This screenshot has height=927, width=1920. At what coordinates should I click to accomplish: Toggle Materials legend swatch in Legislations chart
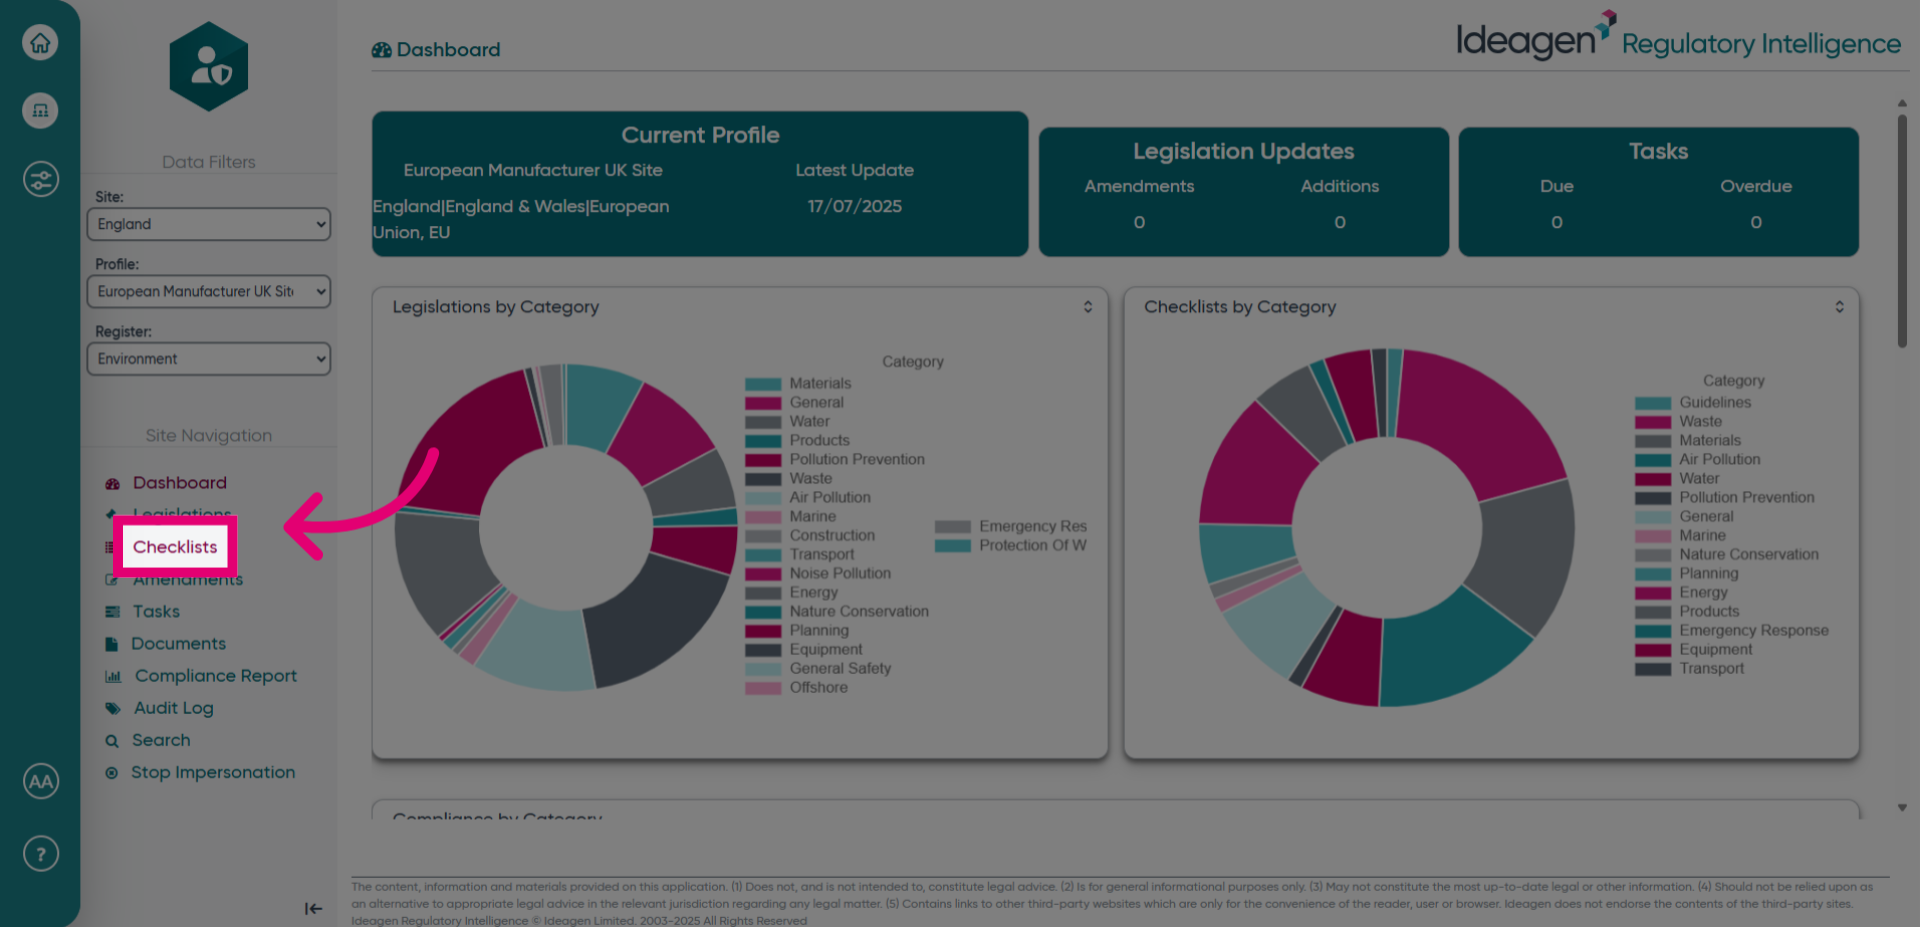[x=763, y=384]
